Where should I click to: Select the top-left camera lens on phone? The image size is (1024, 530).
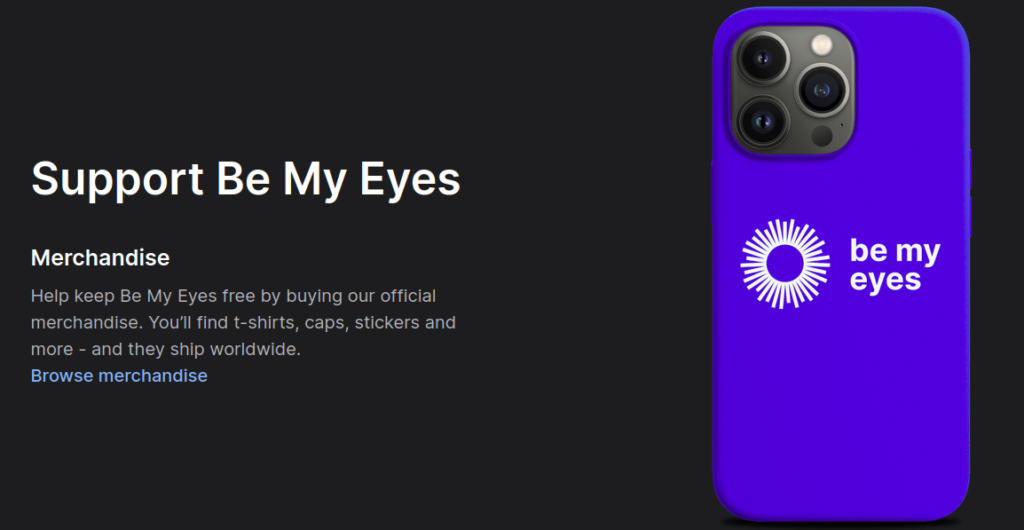pos(762,58)
